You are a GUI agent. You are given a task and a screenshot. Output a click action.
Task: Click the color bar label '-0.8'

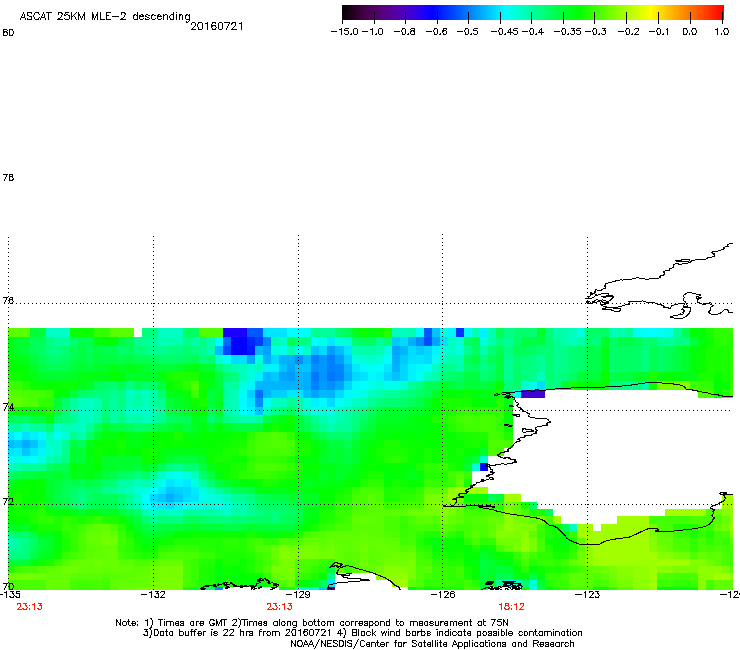coord(404,32)
